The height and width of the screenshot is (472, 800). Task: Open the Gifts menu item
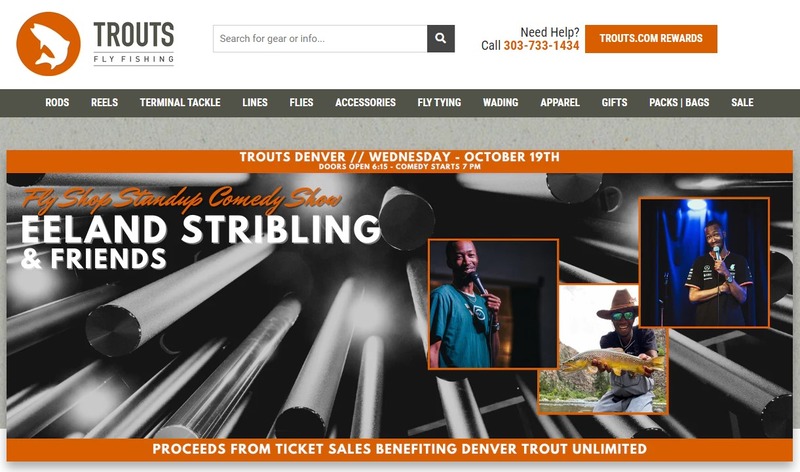pyautogui.click(x=614, y=103)
